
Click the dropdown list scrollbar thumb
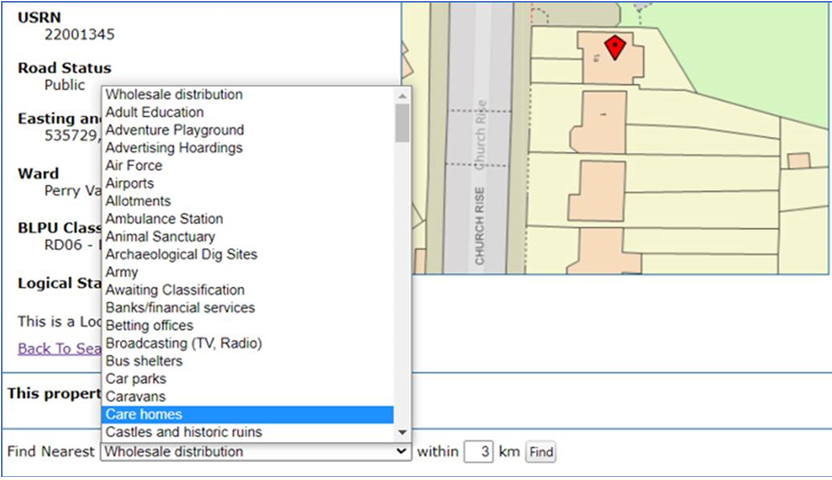coord(402,123)
